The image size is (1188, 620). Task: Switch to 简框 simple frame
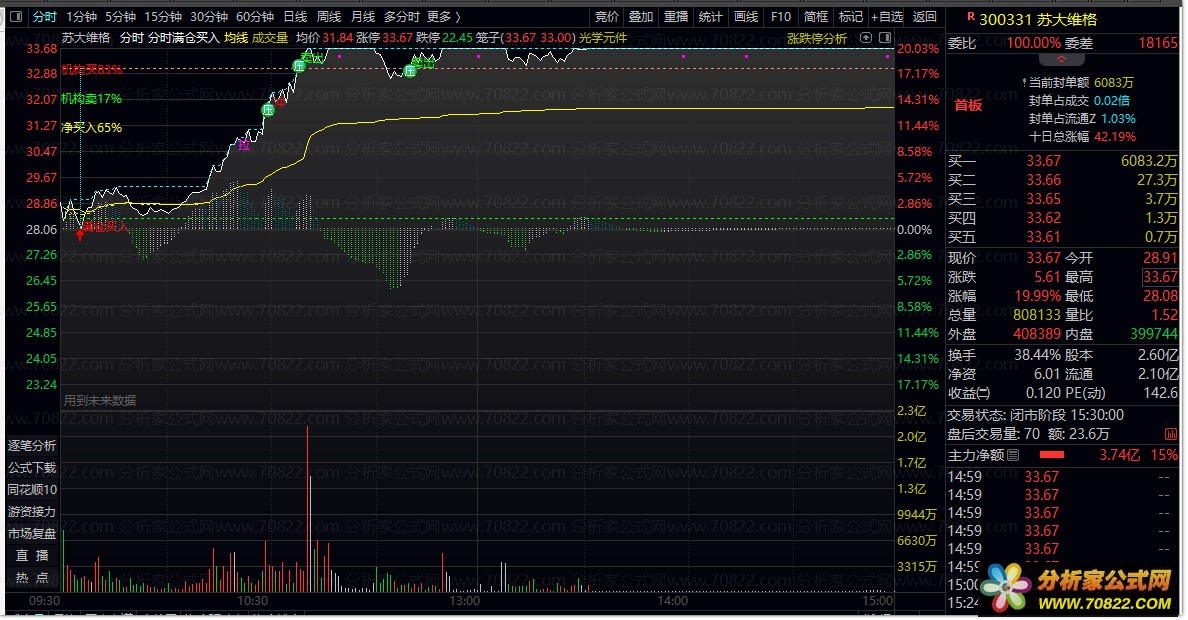tap(815, 17)
